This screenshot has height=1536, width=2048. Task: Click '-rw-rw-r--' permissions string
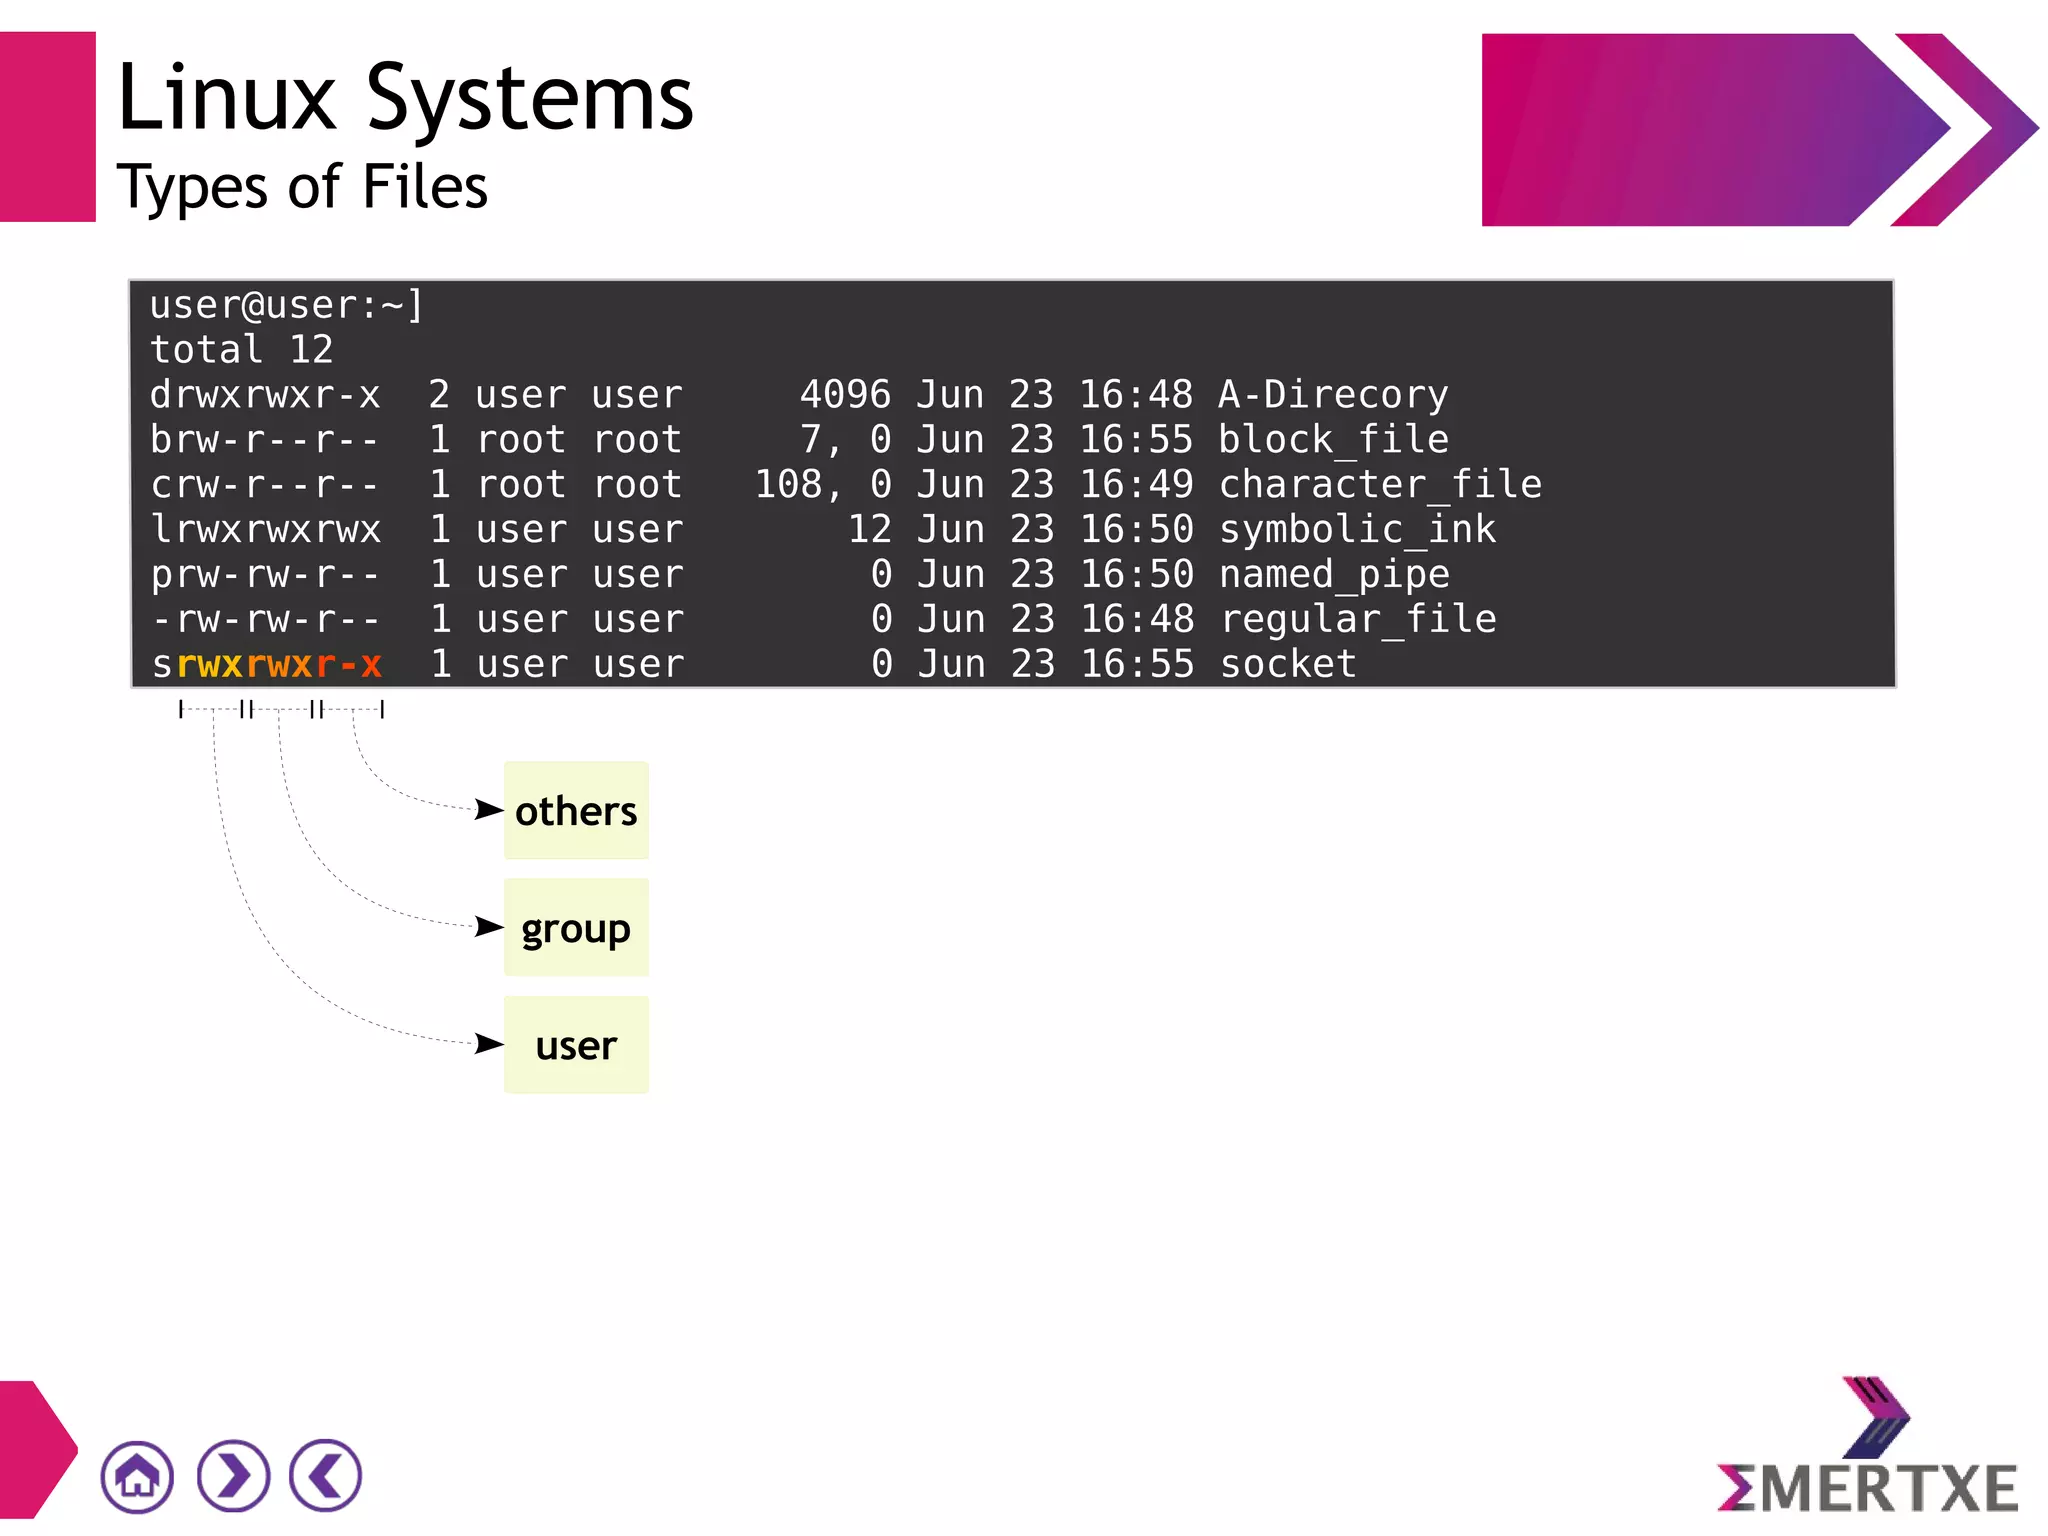[265, 619]
